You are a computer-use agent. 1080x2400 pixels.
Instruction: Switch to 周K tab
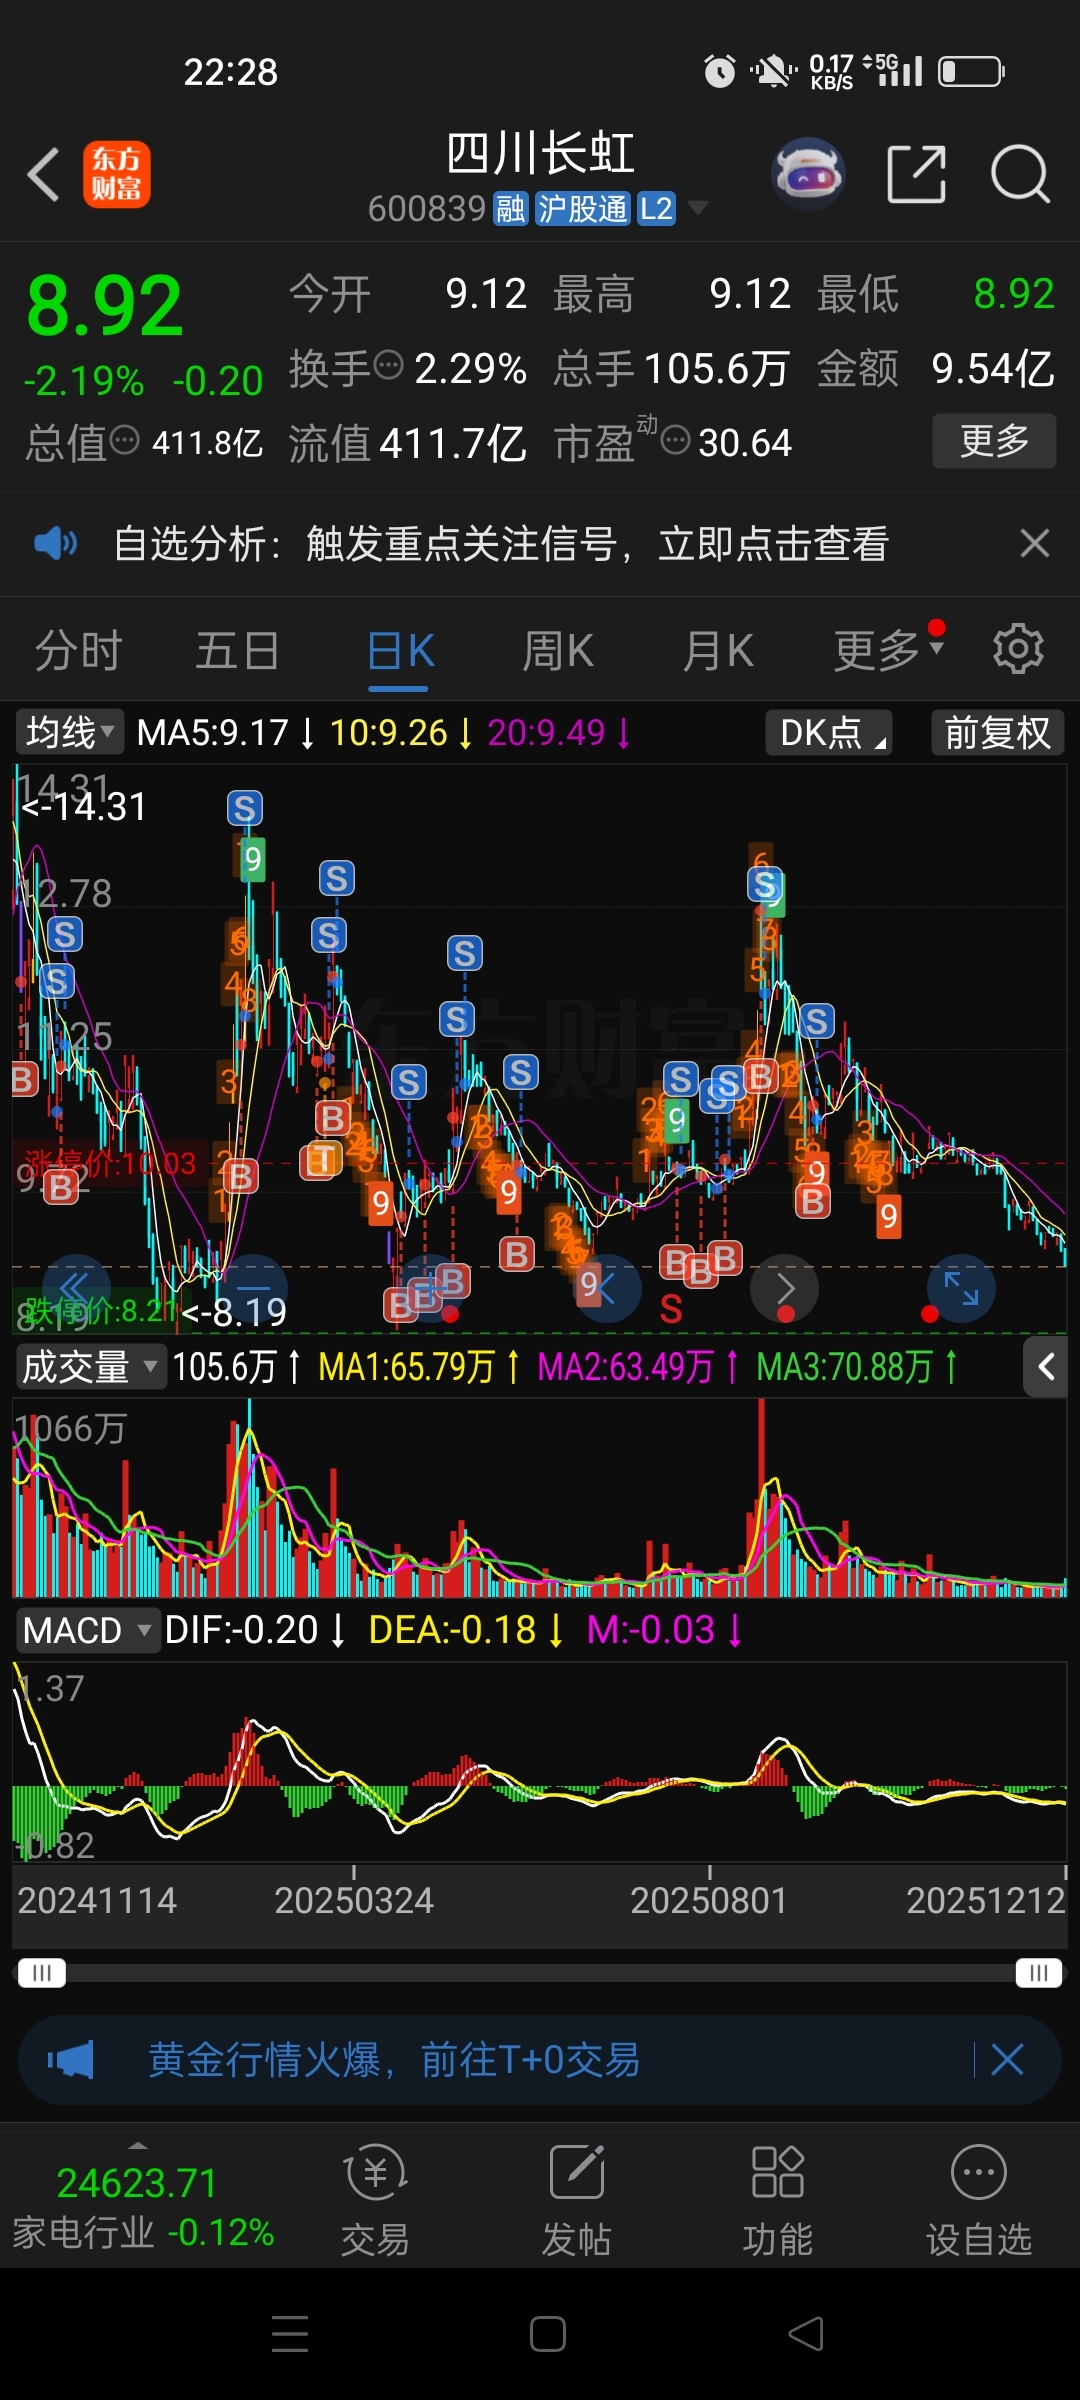pyautogui.click(x=558, y=652)
